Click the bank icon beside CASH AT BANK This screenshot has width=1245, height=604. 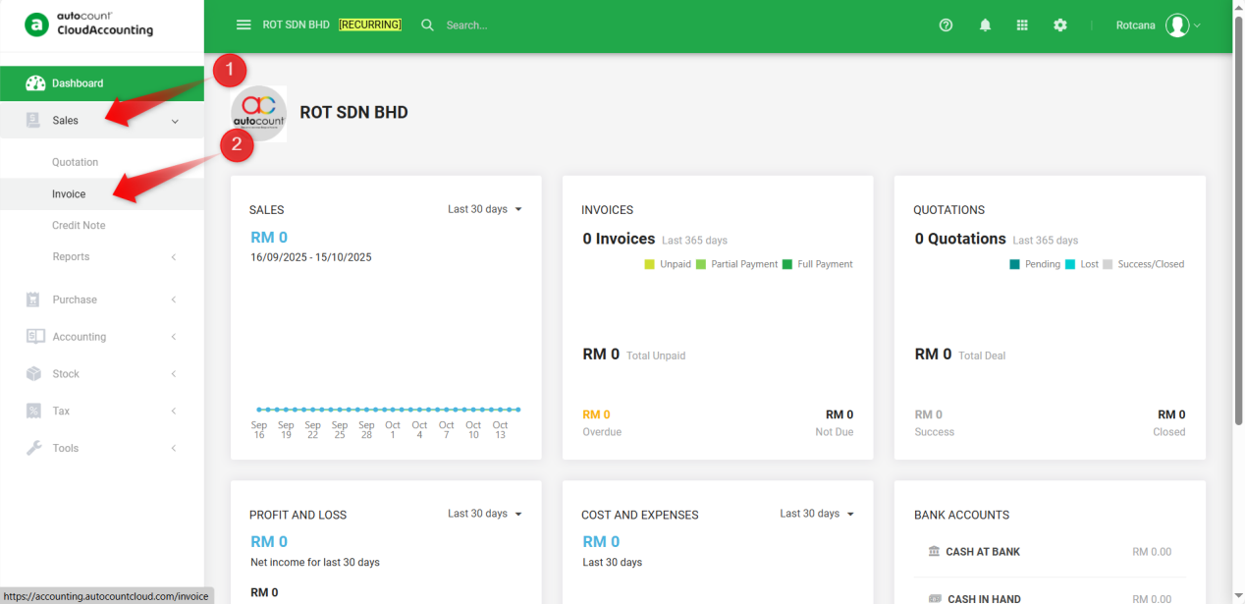tap(934, 551)
